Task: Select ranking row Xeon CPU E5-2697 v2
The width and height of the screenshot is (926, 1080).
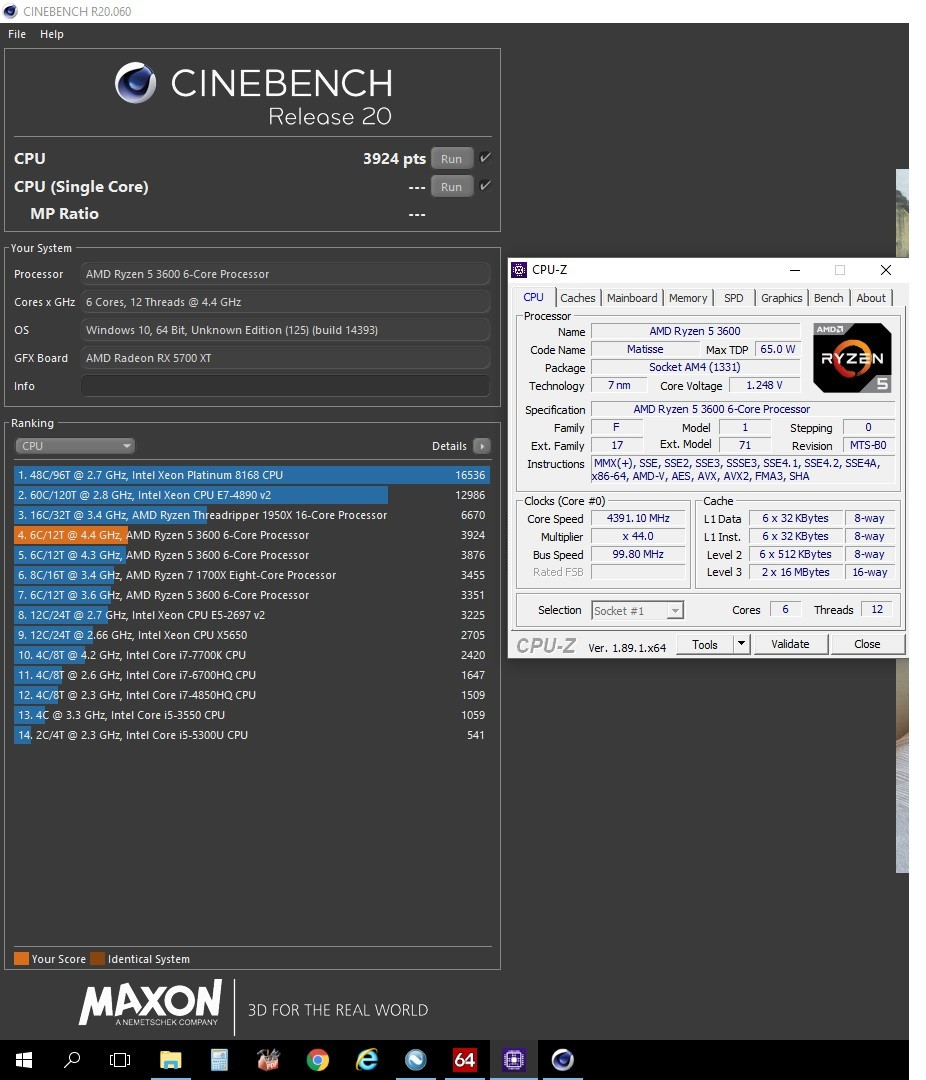Action: click(251, 614)
